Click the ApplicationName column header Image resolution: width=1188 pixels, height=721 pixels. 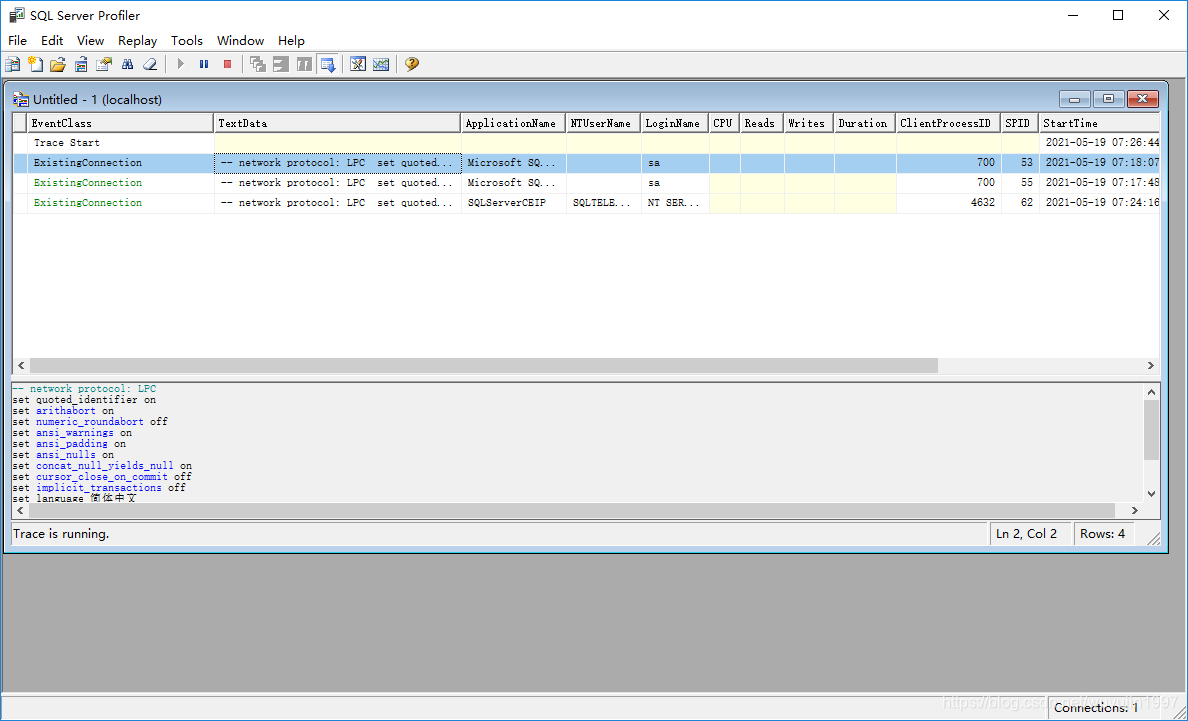[x=514, y=123]
